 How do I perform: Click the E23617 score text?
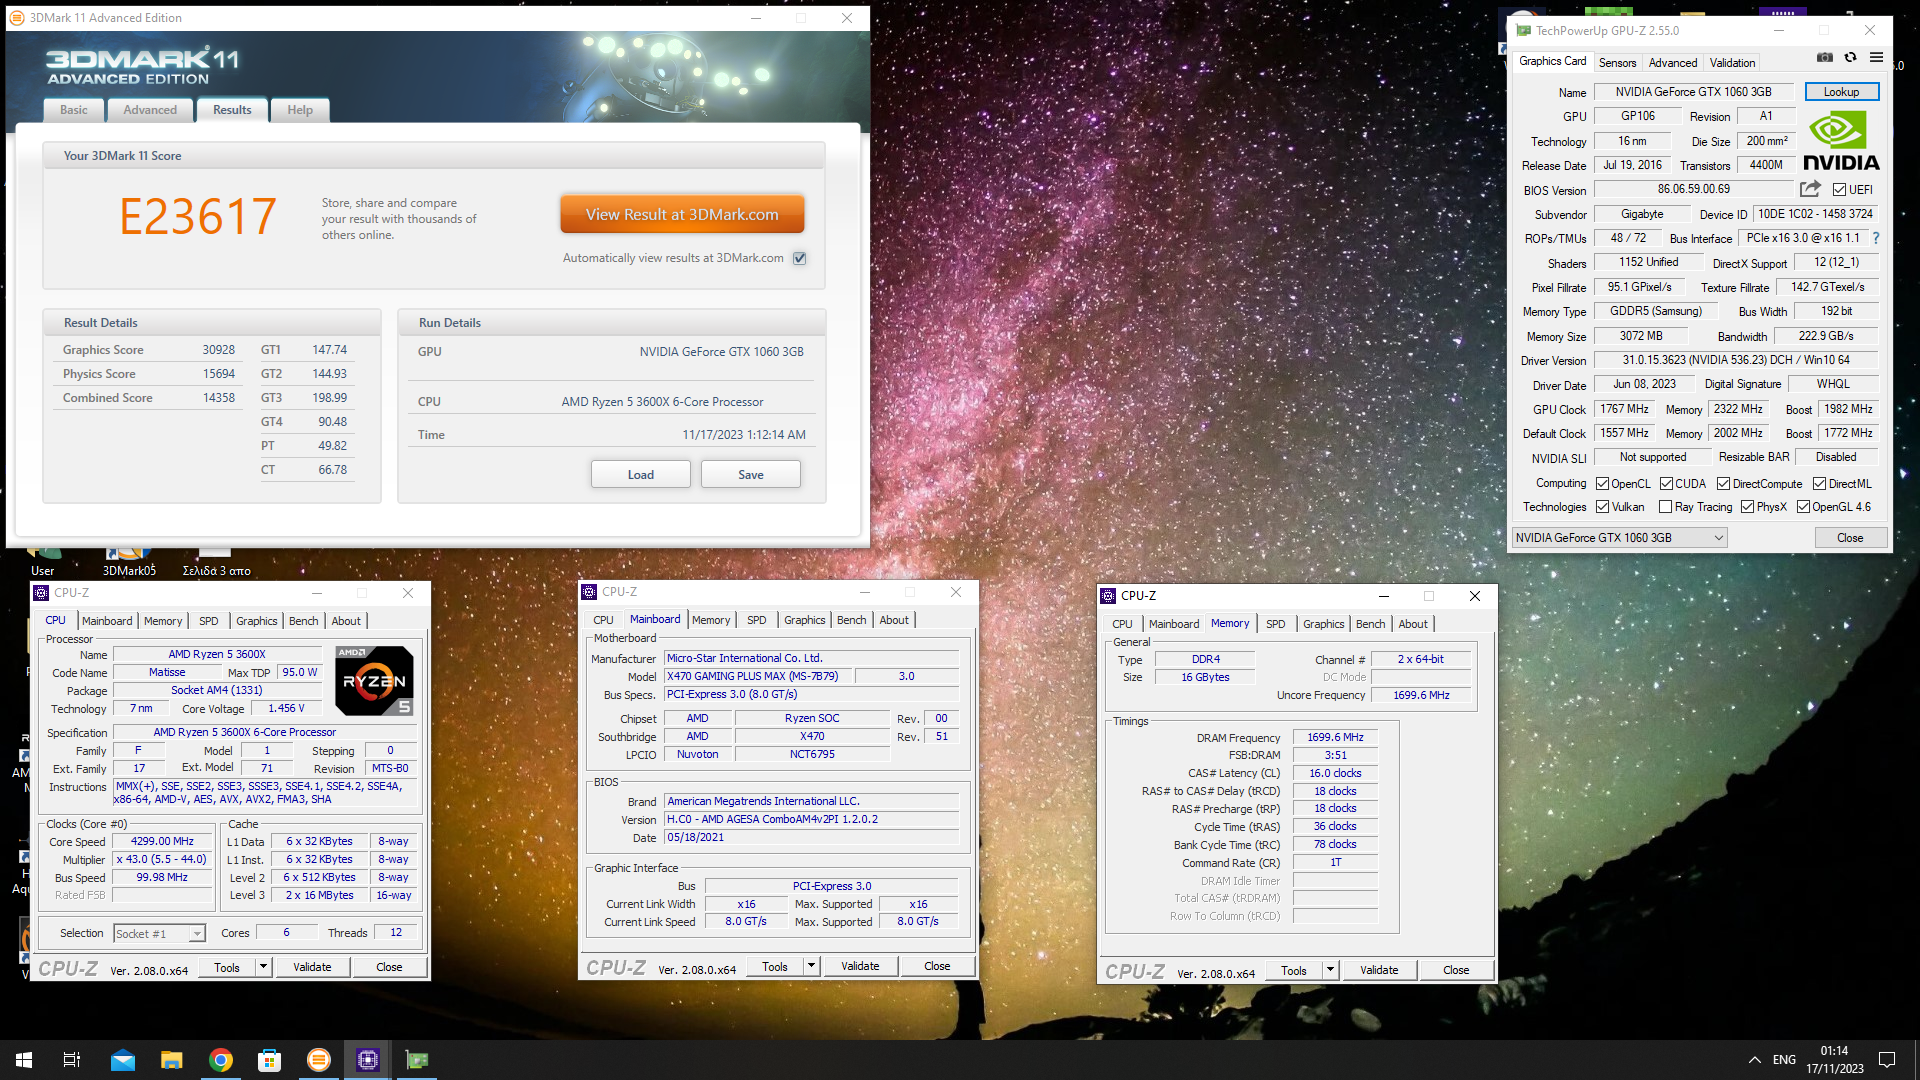click(197, 216)
